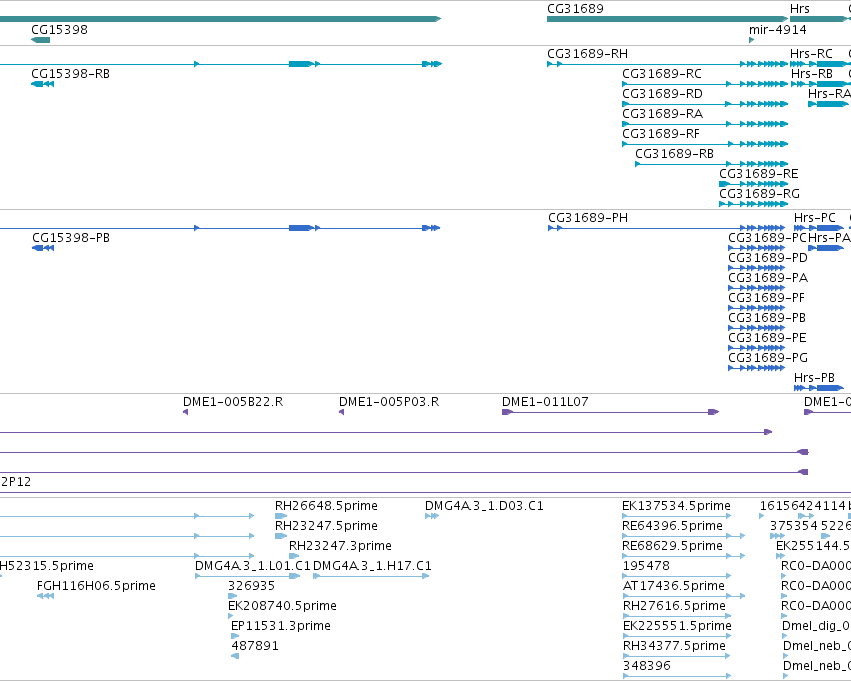Click the Hrs-PC protein label
Screen dimensions: 851x681
point(814,218)
